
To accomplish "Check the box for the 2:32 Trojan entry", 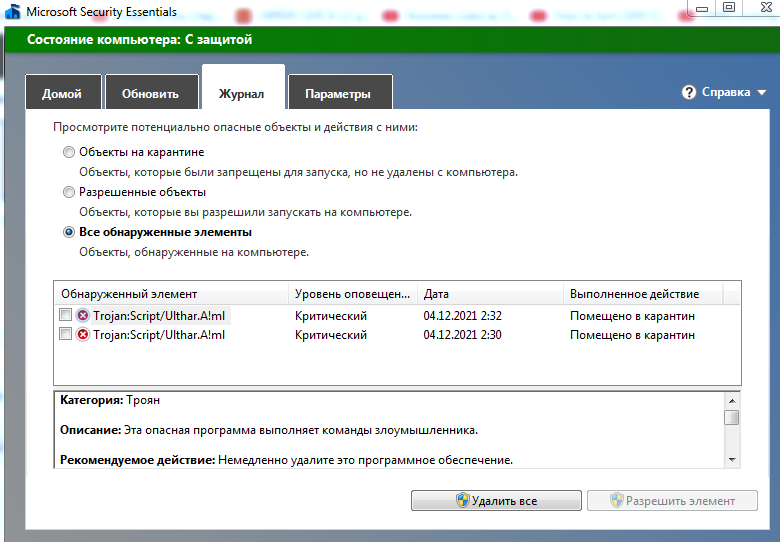I will point(65,315).
